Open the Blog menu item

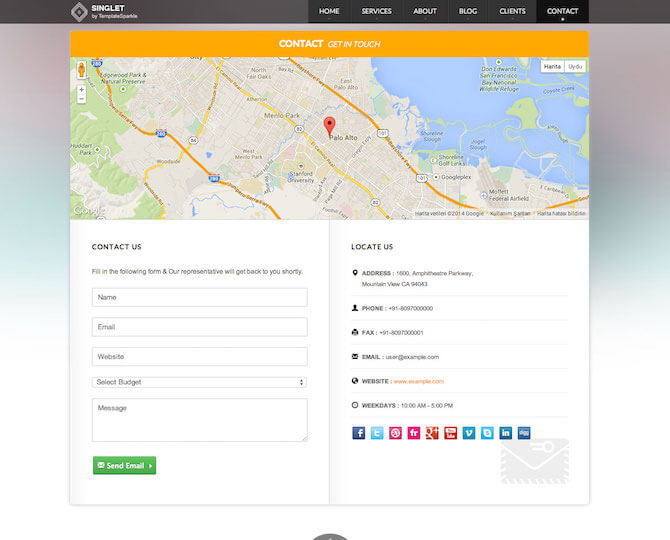[468, 12]
